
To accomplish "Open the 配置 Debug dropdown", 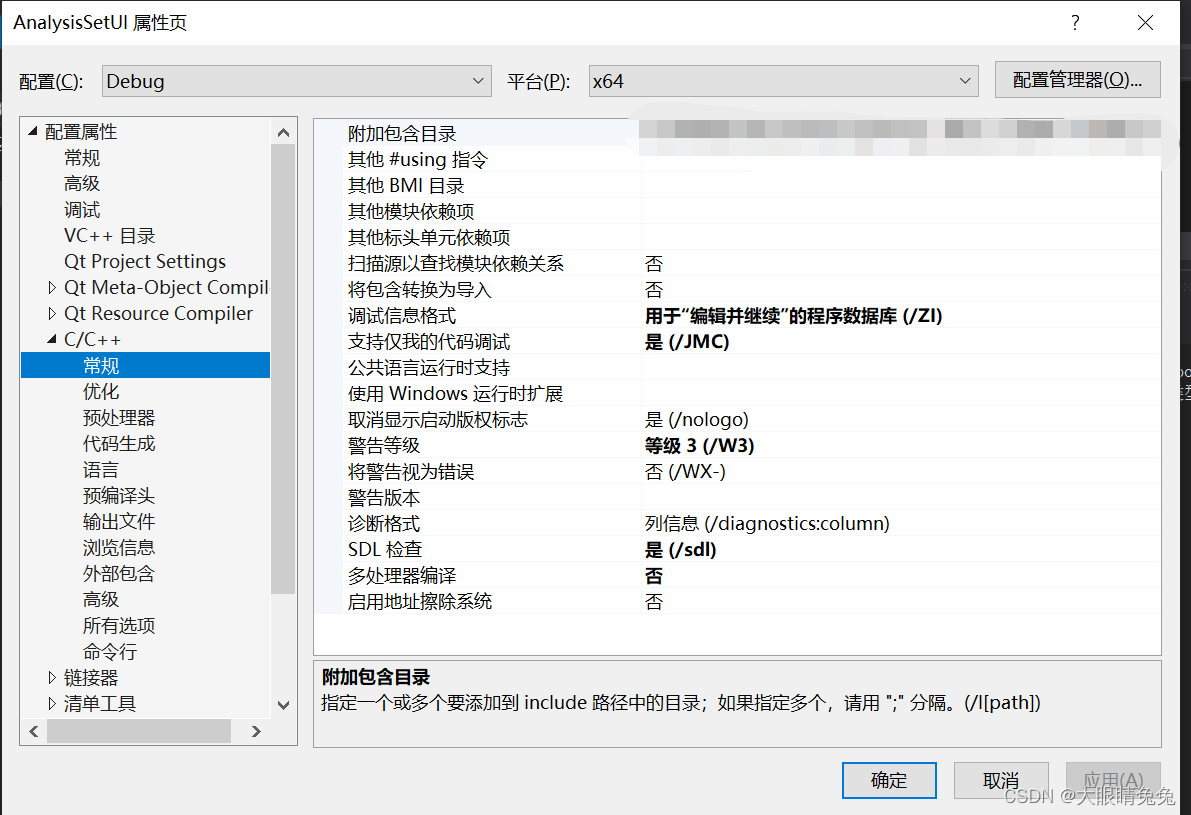I will click(296, 81).
